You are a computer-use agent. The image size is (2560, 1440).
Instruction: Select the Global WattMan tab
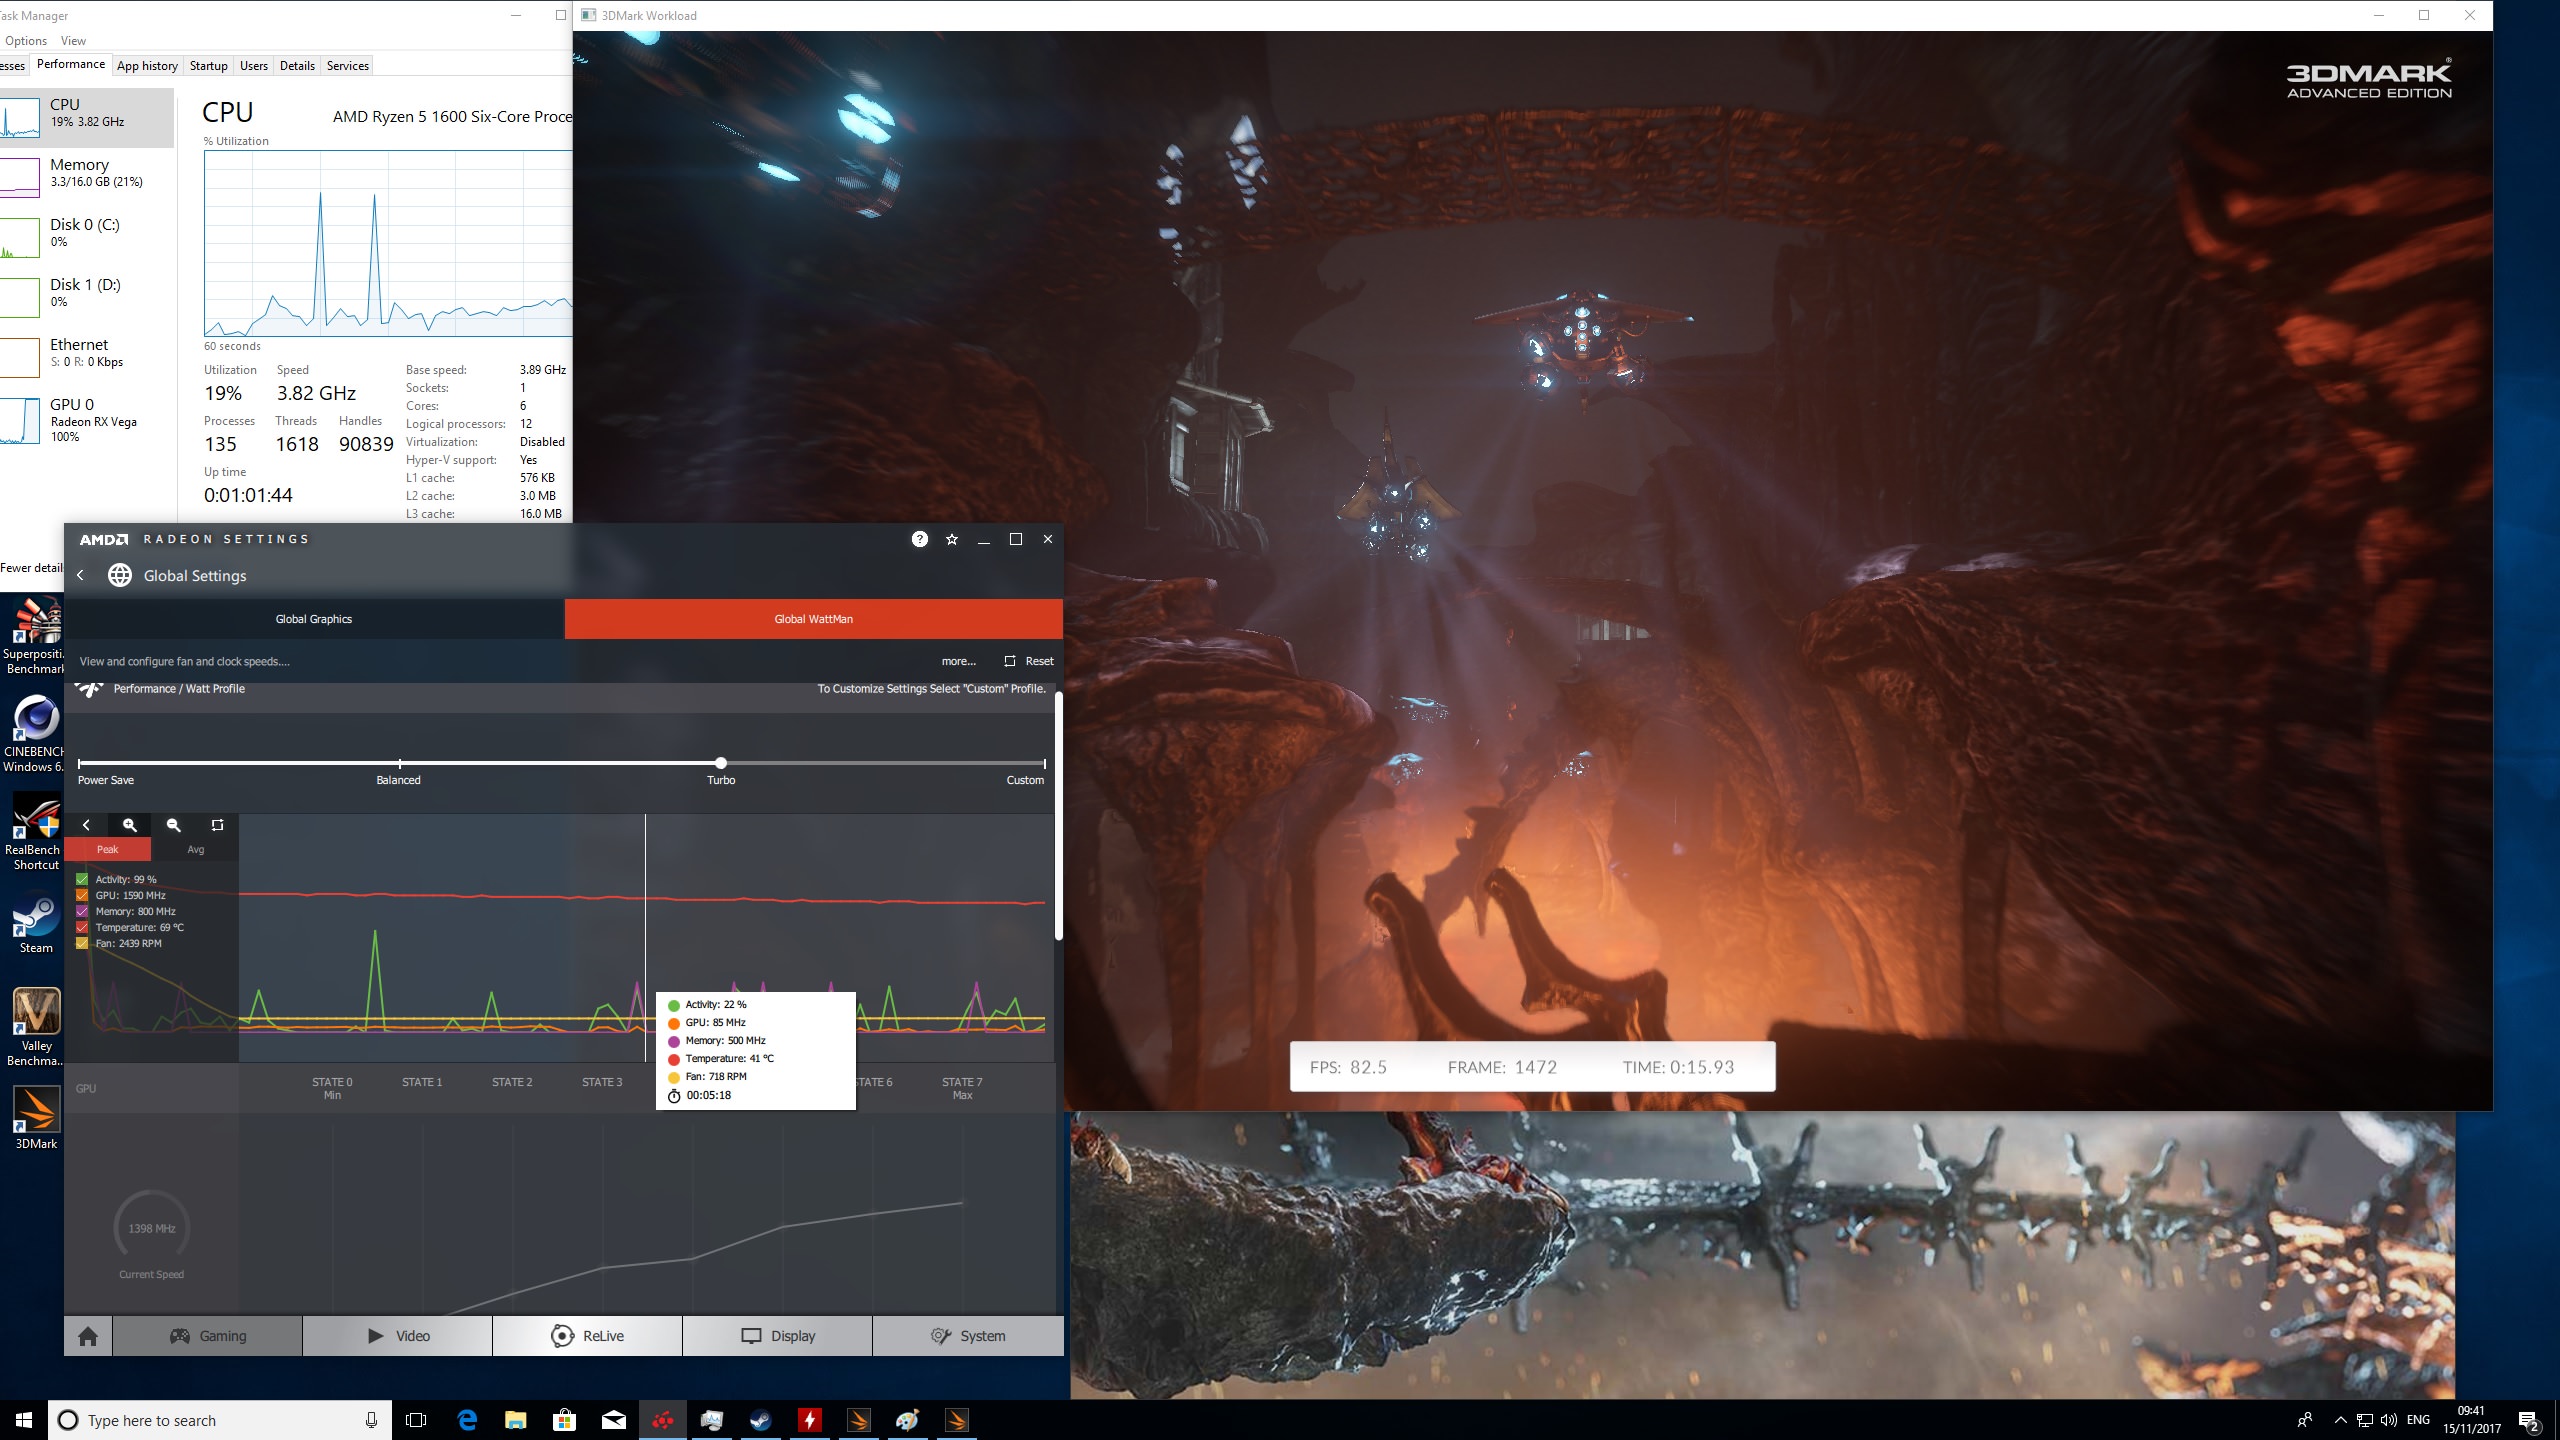(x=814, y=619)
